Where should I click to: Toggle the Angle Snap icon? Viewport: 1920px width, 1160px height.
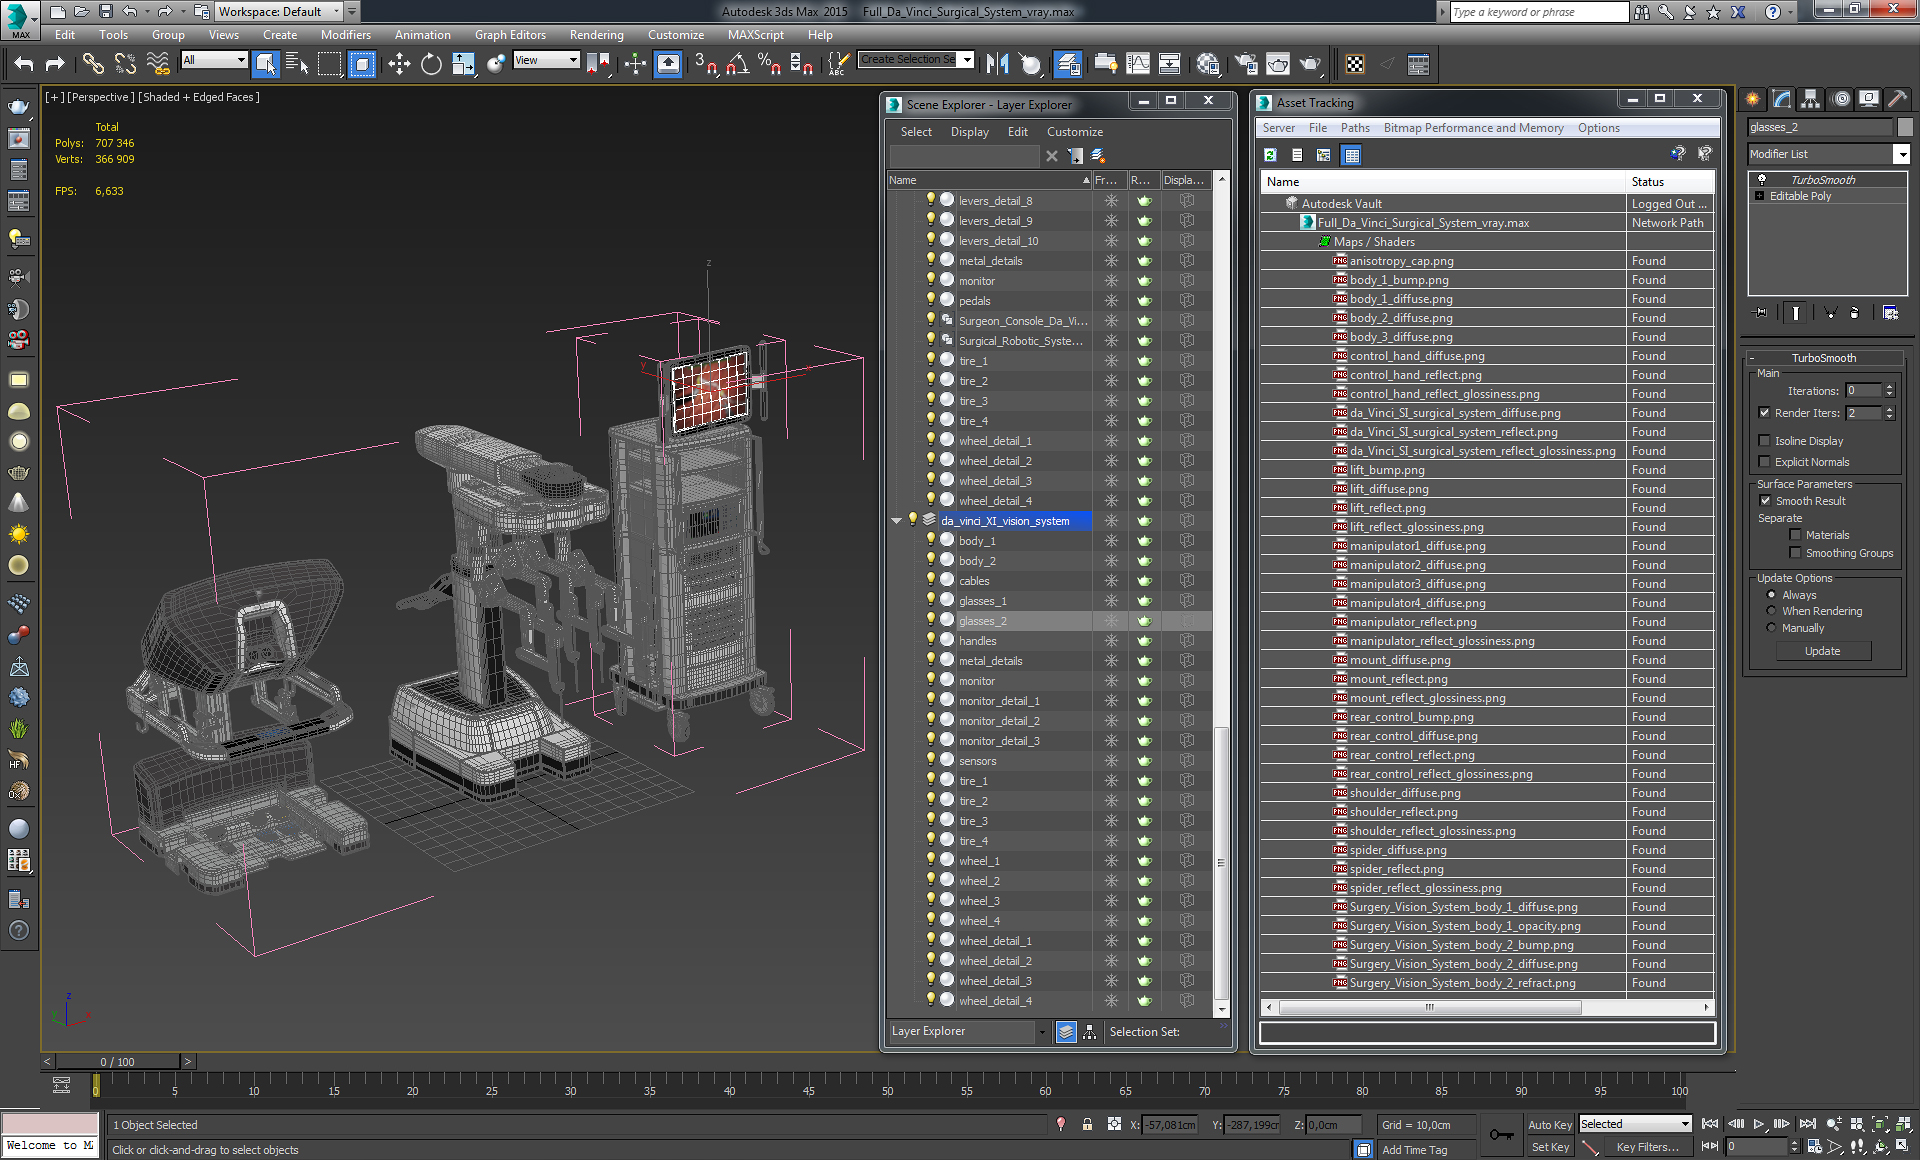pyautogui.click(x=737, y=64)
